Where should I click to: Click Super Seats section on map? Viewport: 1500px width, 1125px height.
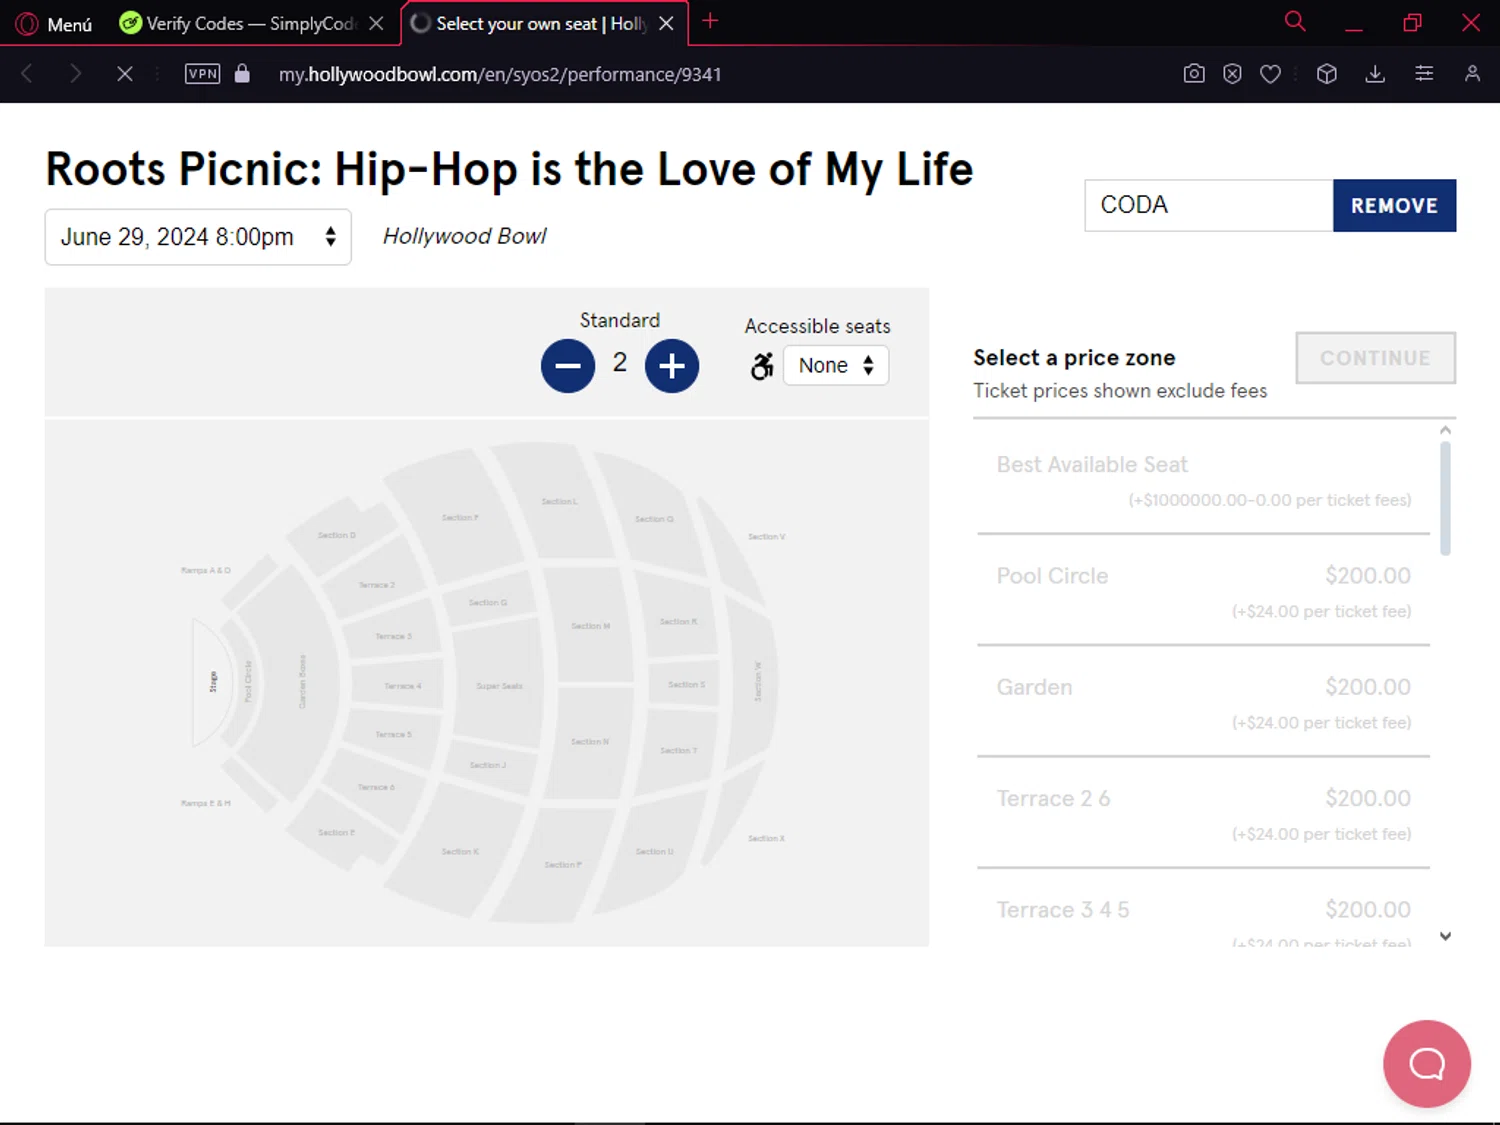point(499,686)
